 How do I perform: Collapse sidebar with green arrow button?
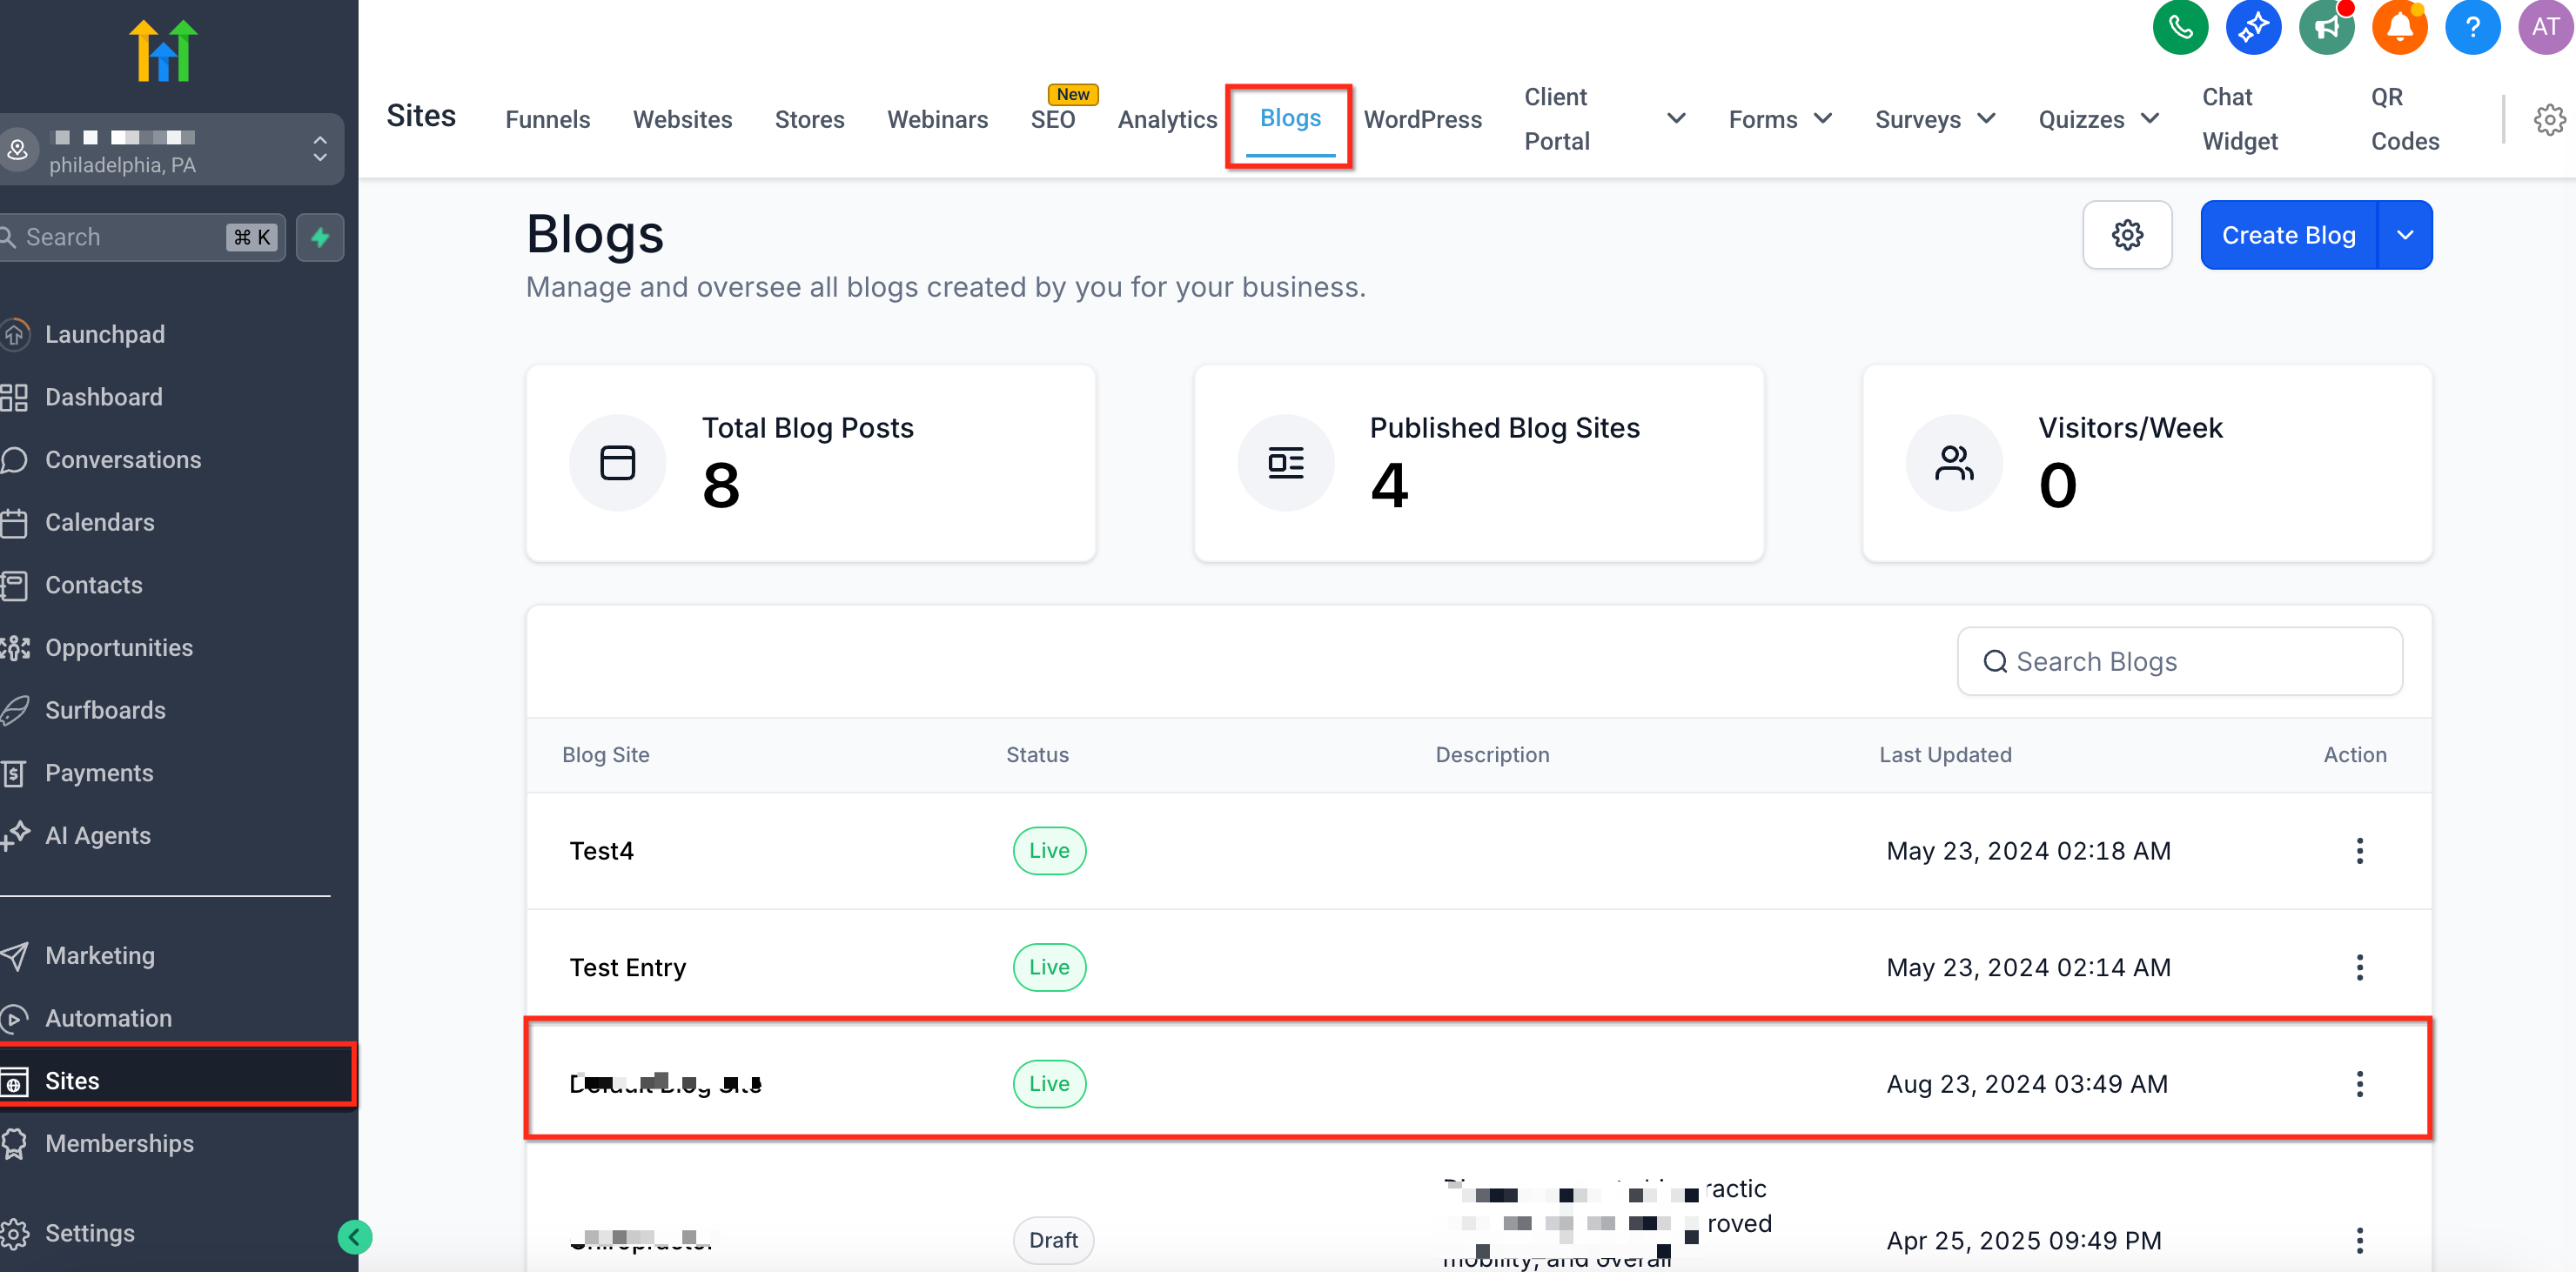pyautogui.click(x=354, y=1237)
